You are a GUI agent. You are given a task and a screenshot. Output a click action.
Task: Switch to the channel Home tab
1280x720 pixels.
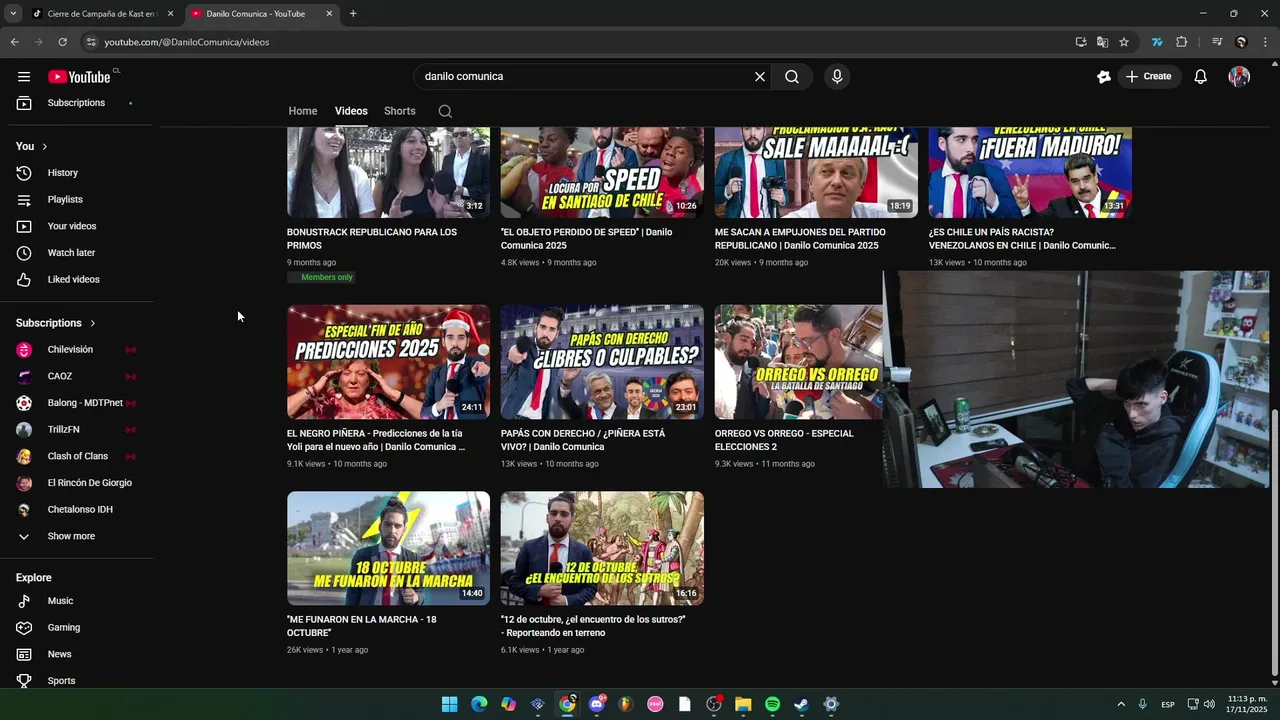click(303, 111)
